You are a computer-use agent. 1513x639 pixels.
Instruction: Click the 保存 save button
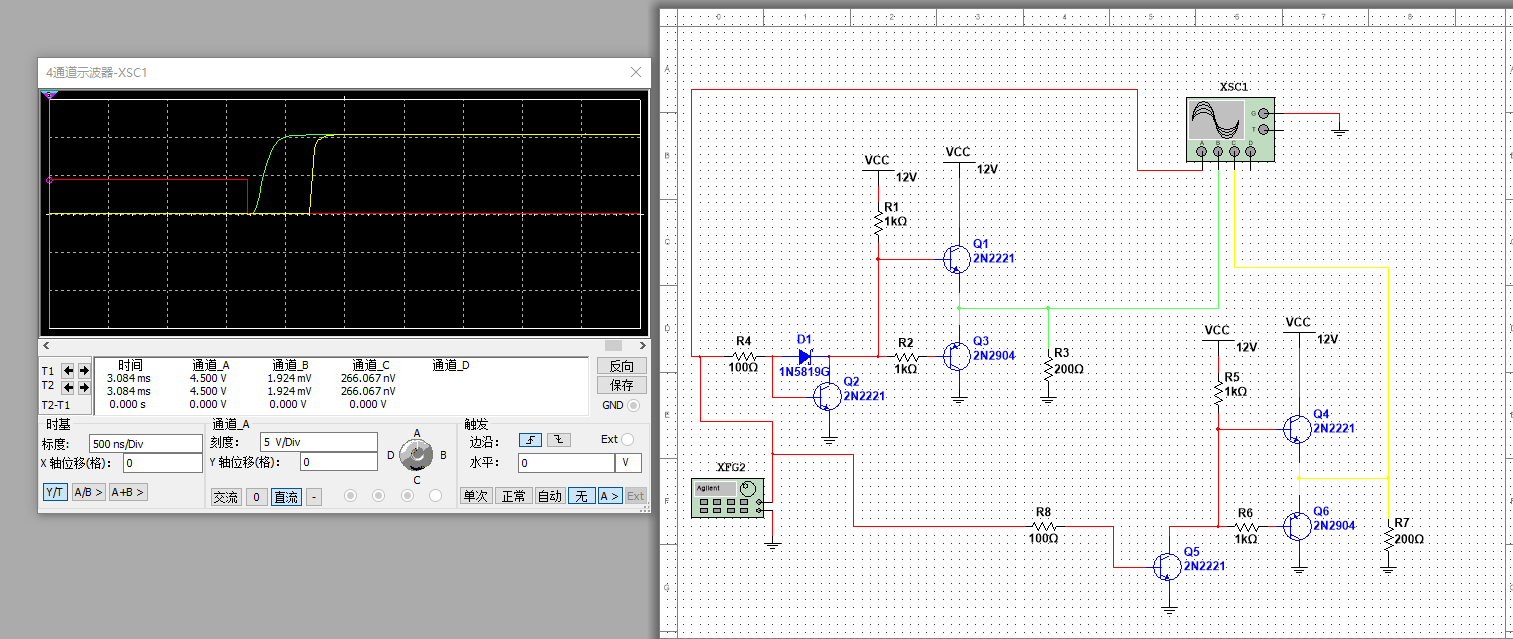[x=621, y=385]
